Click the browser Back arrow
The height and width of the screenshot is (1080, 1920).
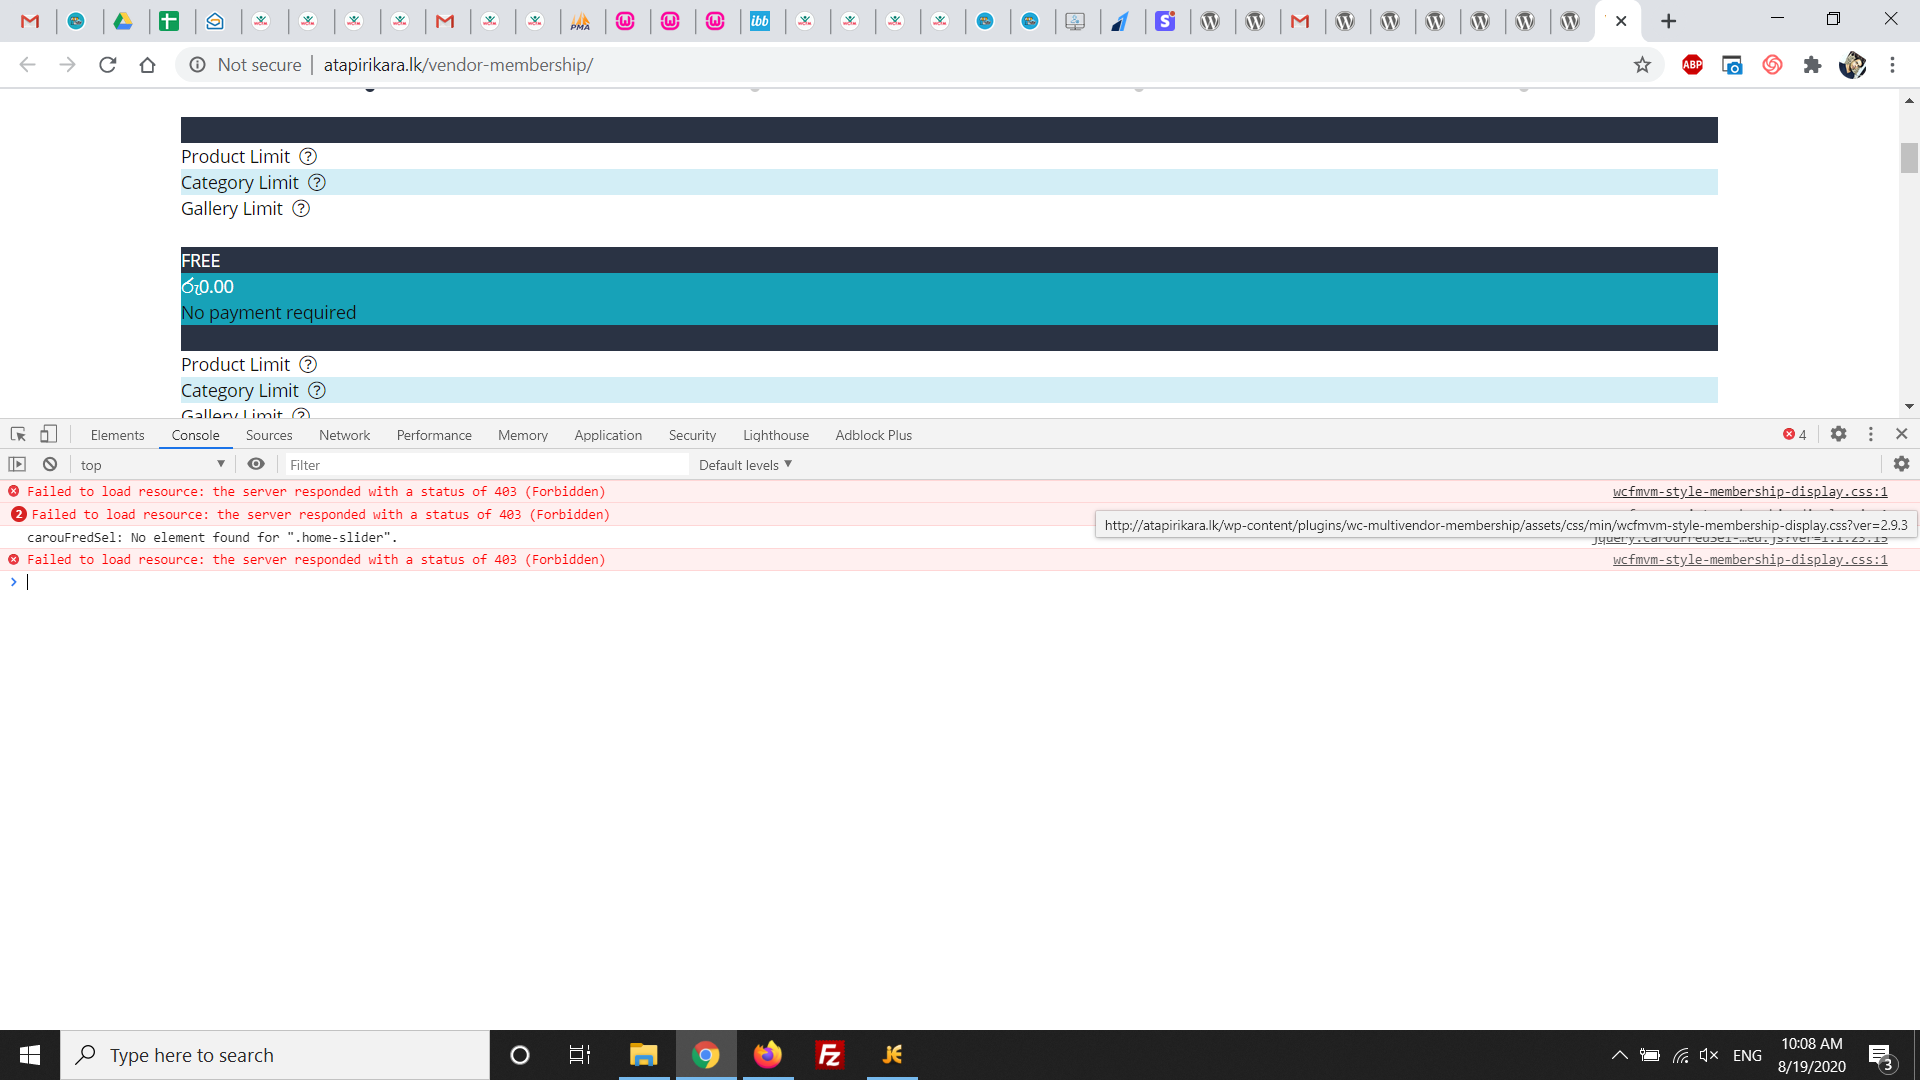pyautogui.click(x=27, y=65)
